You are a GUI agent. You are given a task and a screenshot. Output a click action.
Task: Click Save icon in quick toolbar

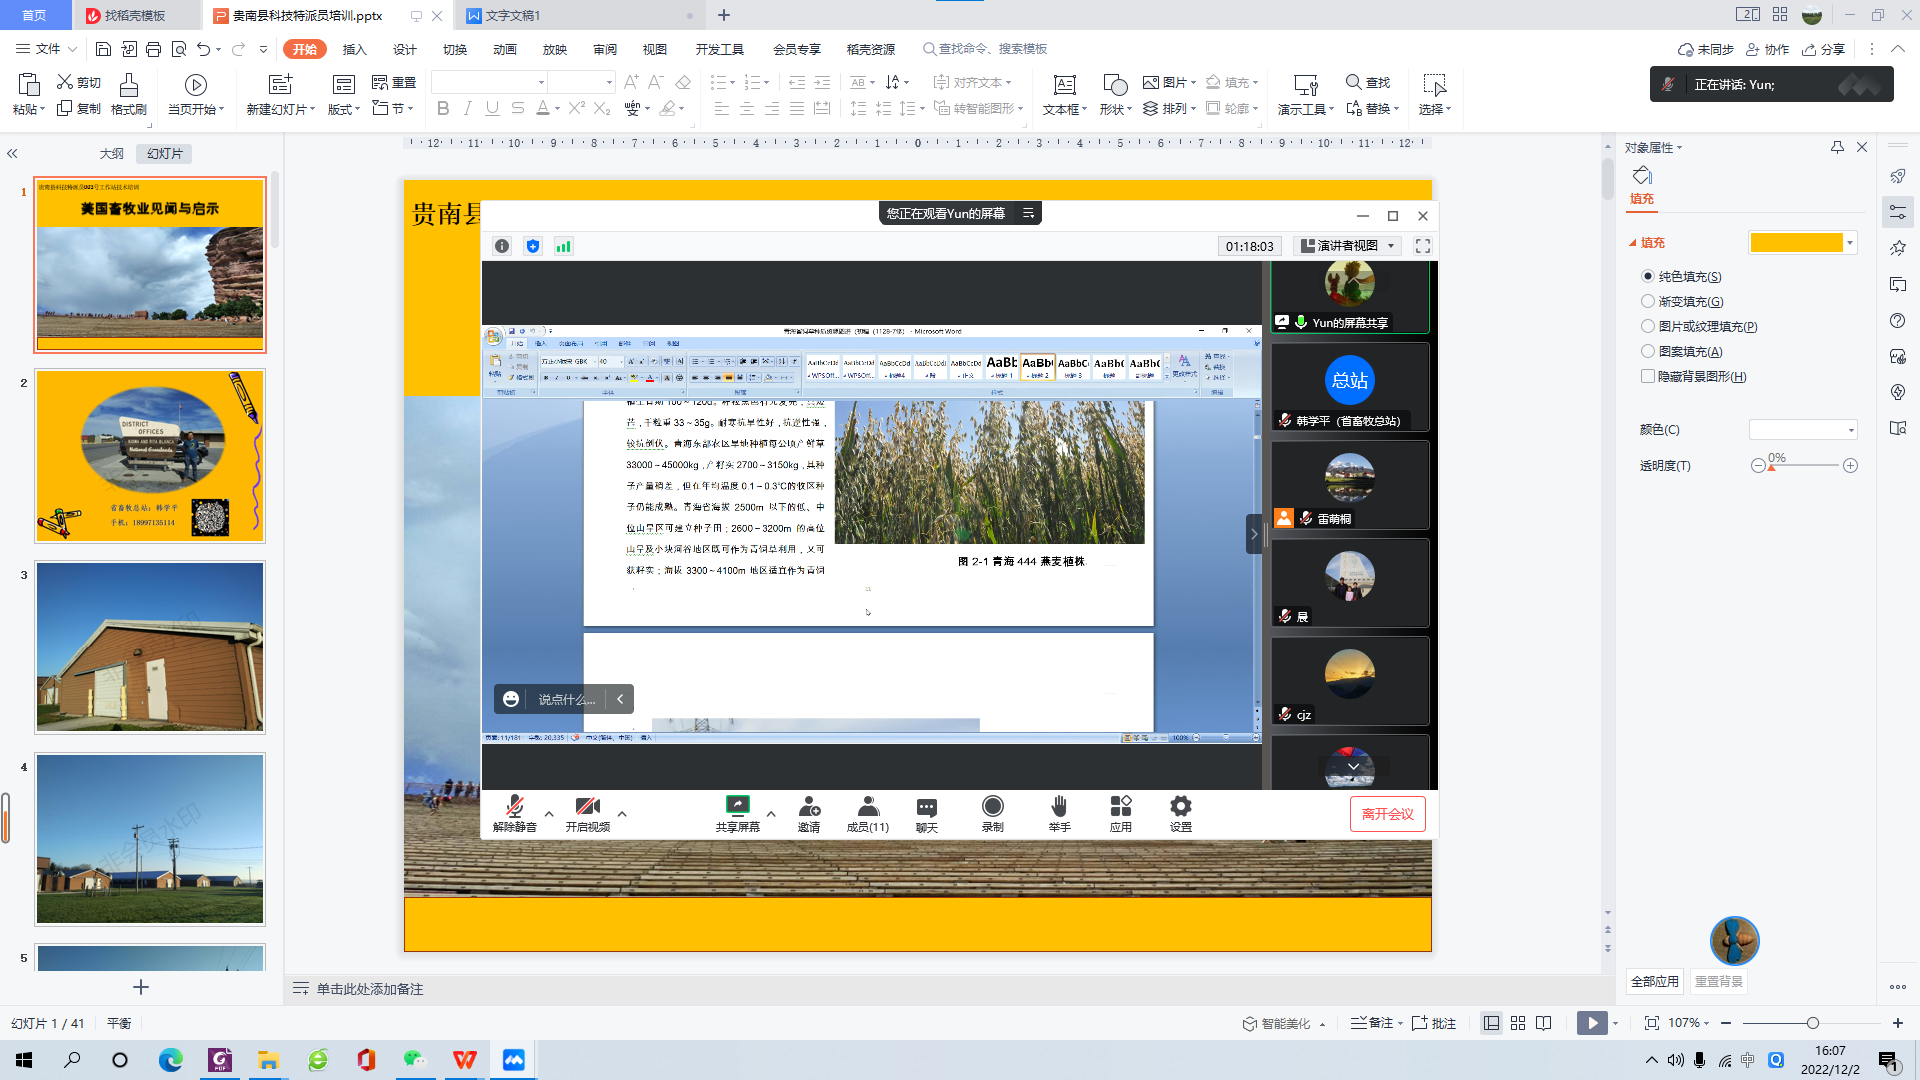(103, 49)
